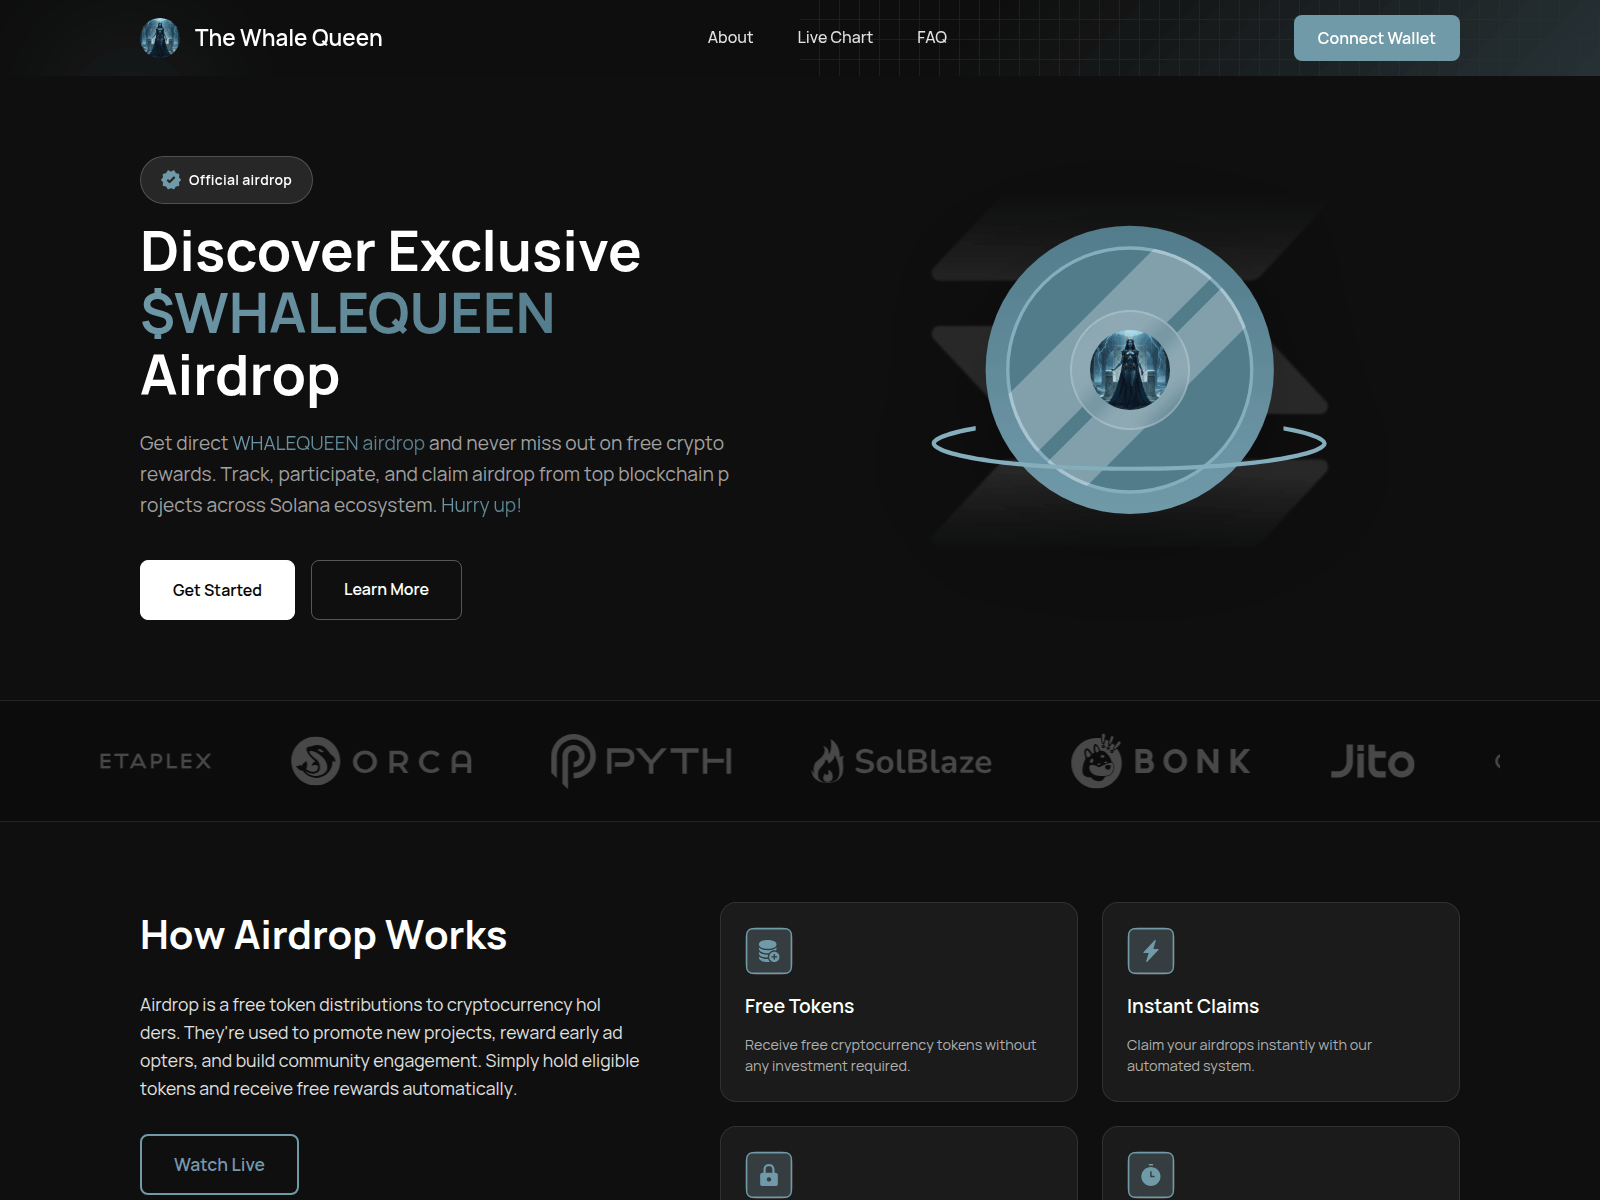Screen dimensions: 1600x1200
Task: Go to the Live Chart page
Action: [x=835, y=38]
